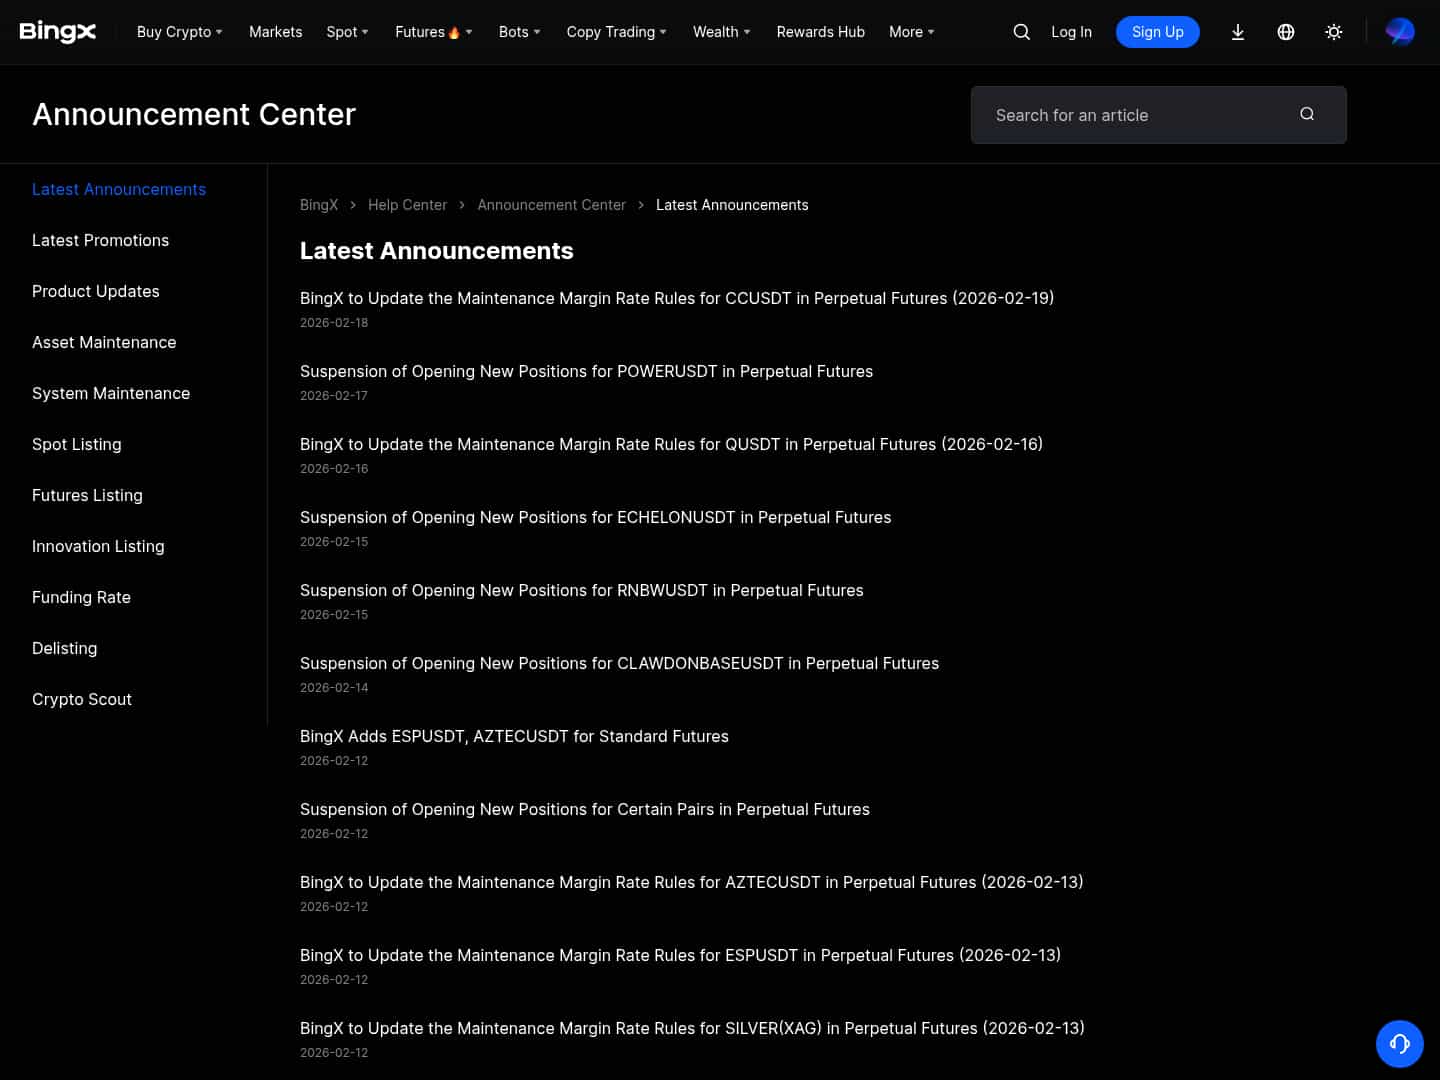Open the search icon in the top navigation
The image size is (1440, 1080).
coord(1021,32)
